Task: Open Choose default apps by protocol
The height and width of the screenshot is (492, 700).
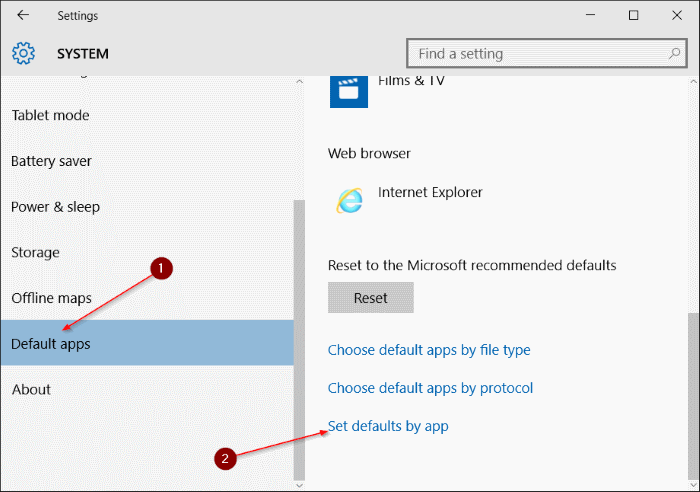Action: point(430,388)
